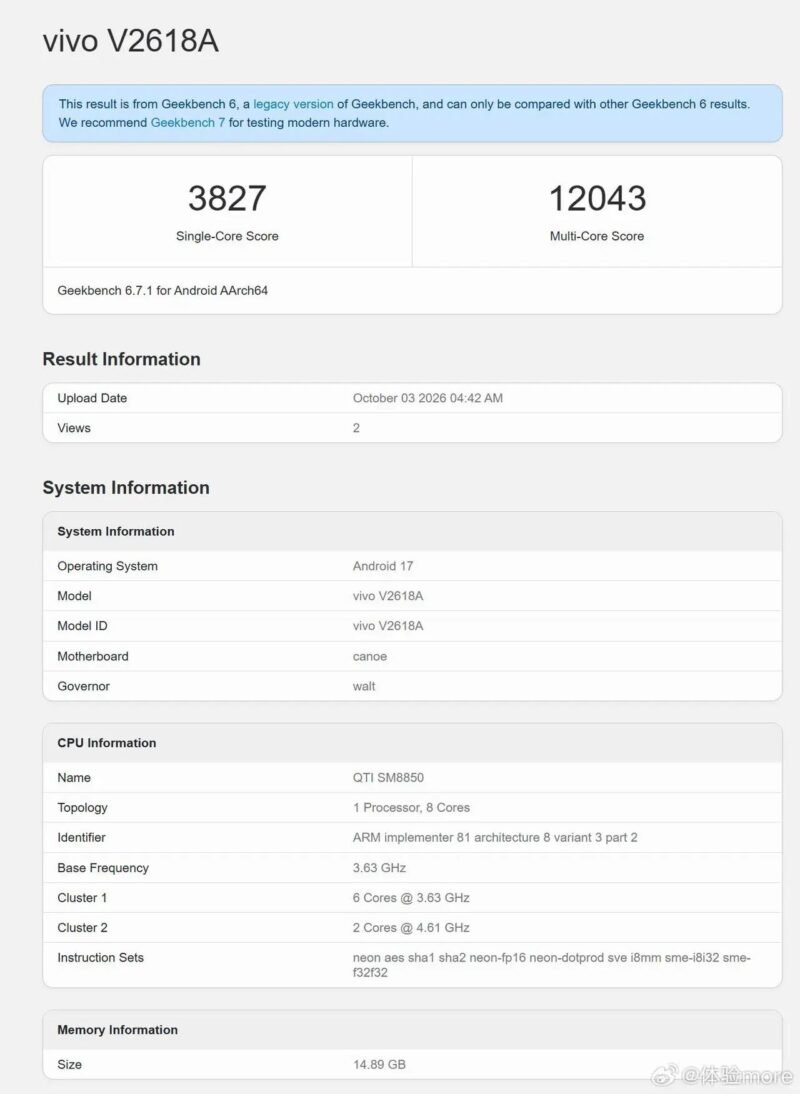Click the multi-core score 12043
Screen dimensions: 800x1094
point(597,198)
